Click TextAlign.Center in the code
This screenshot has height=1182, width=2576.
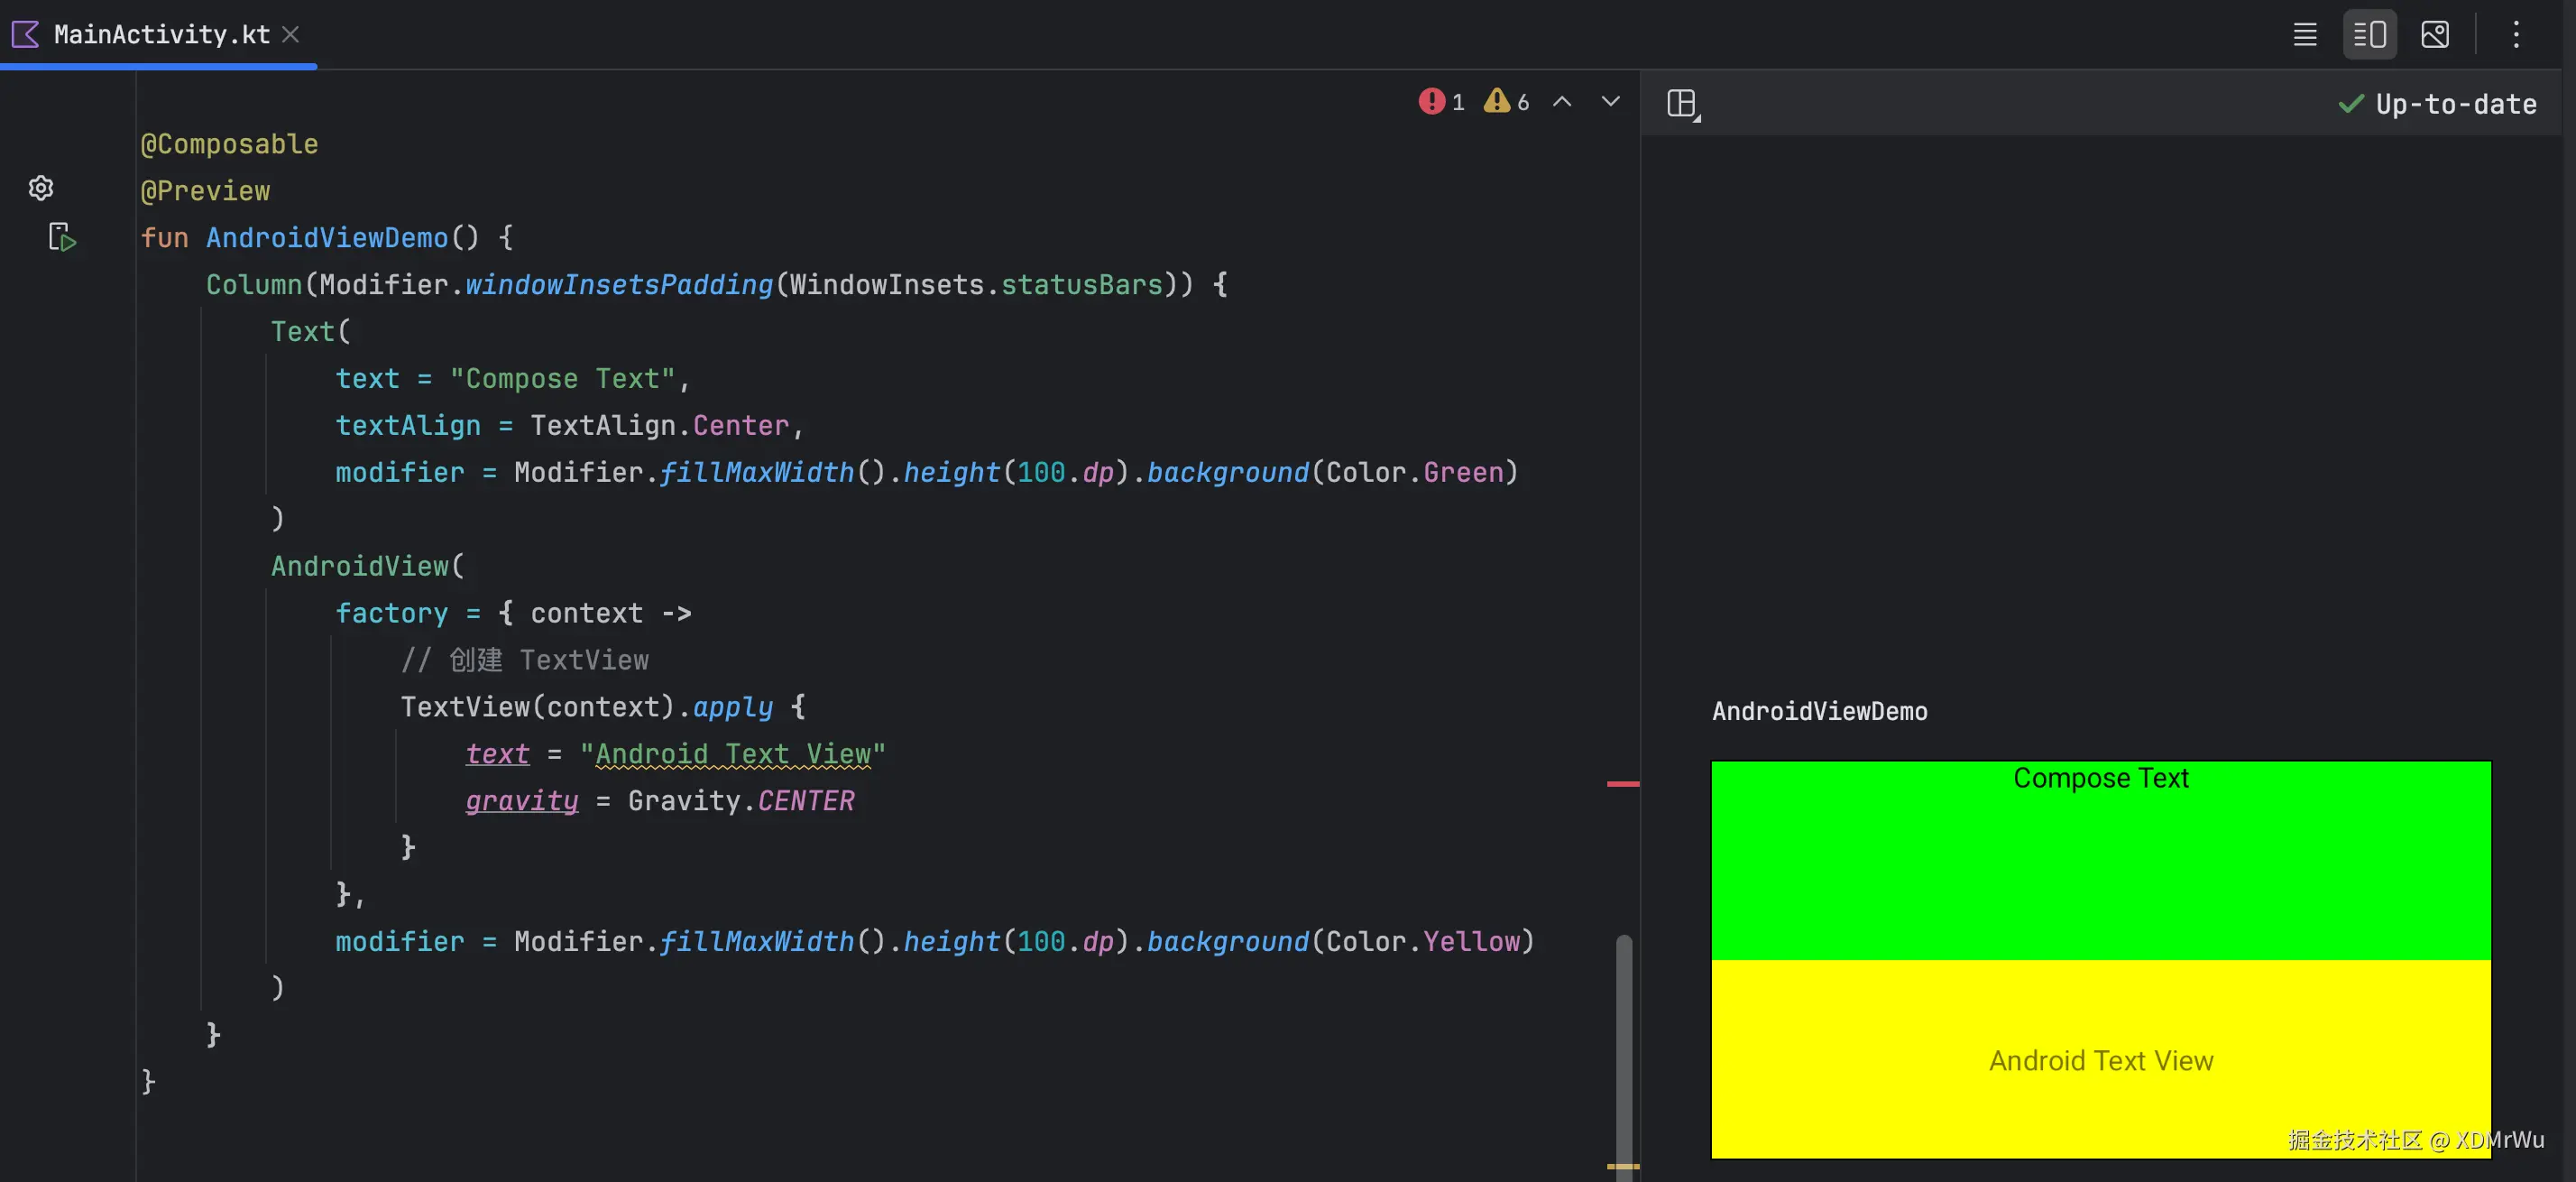[659, 426]
